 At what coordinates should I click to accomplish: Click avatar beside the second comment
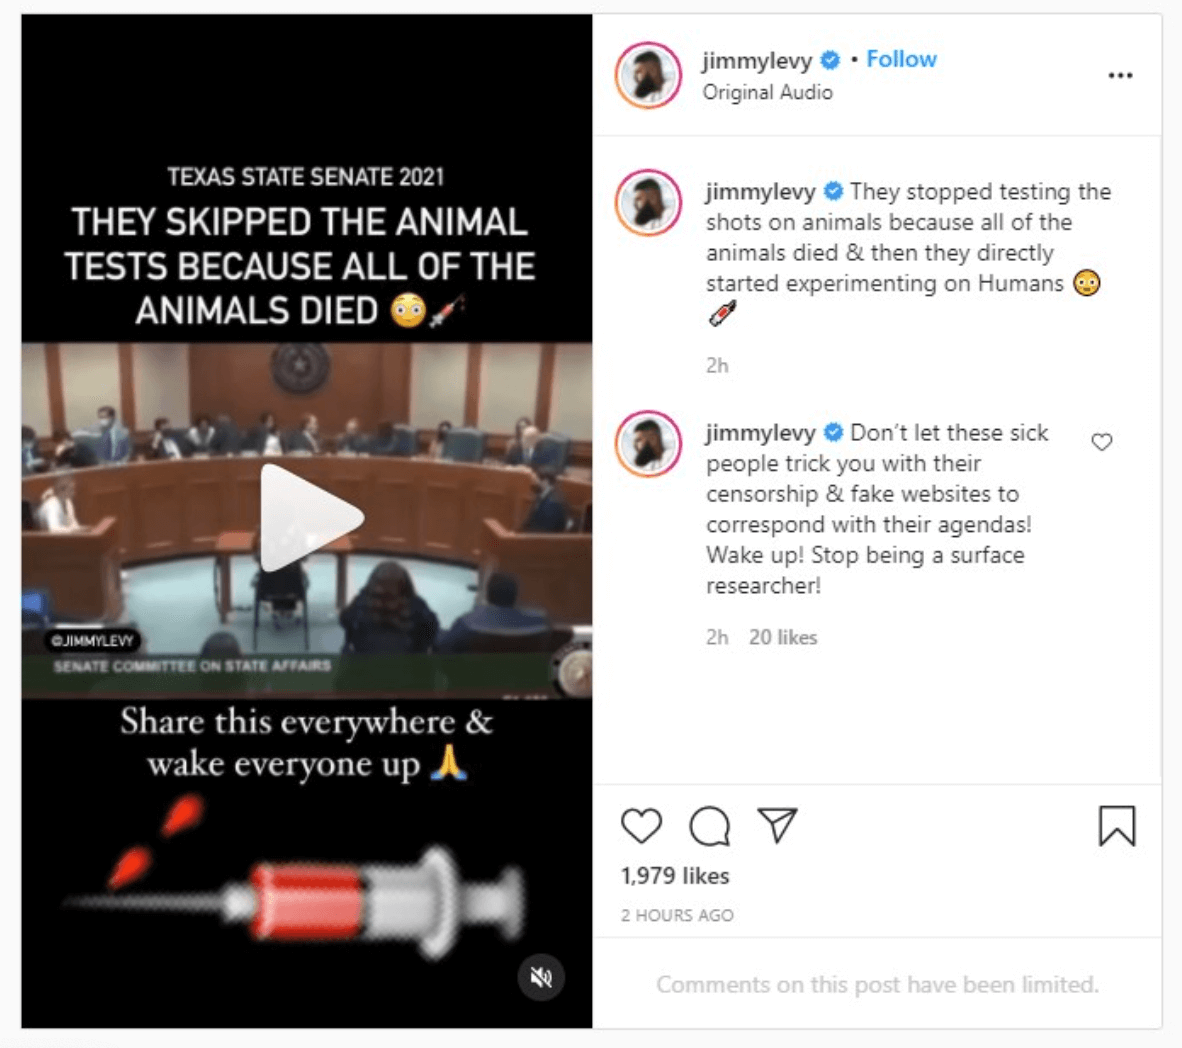pos(648,444)
